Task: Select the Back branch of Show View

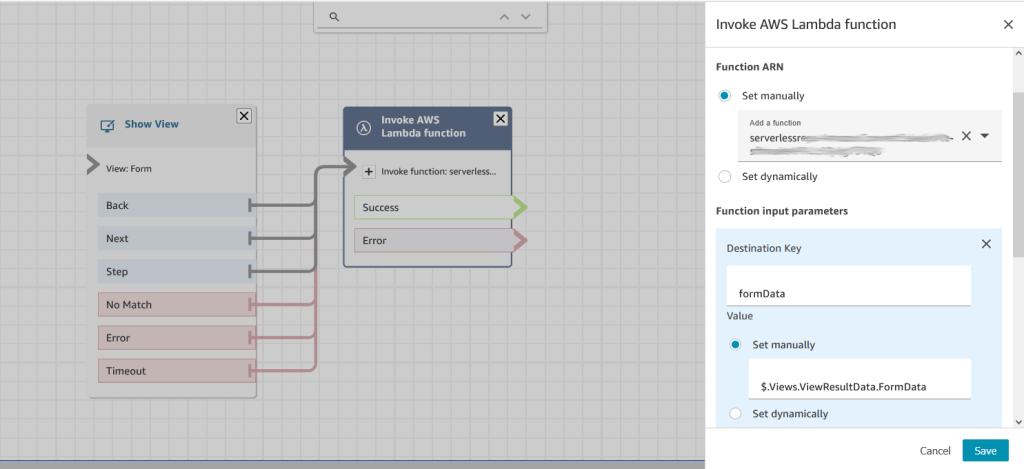Action: click(x=176, y=205)
